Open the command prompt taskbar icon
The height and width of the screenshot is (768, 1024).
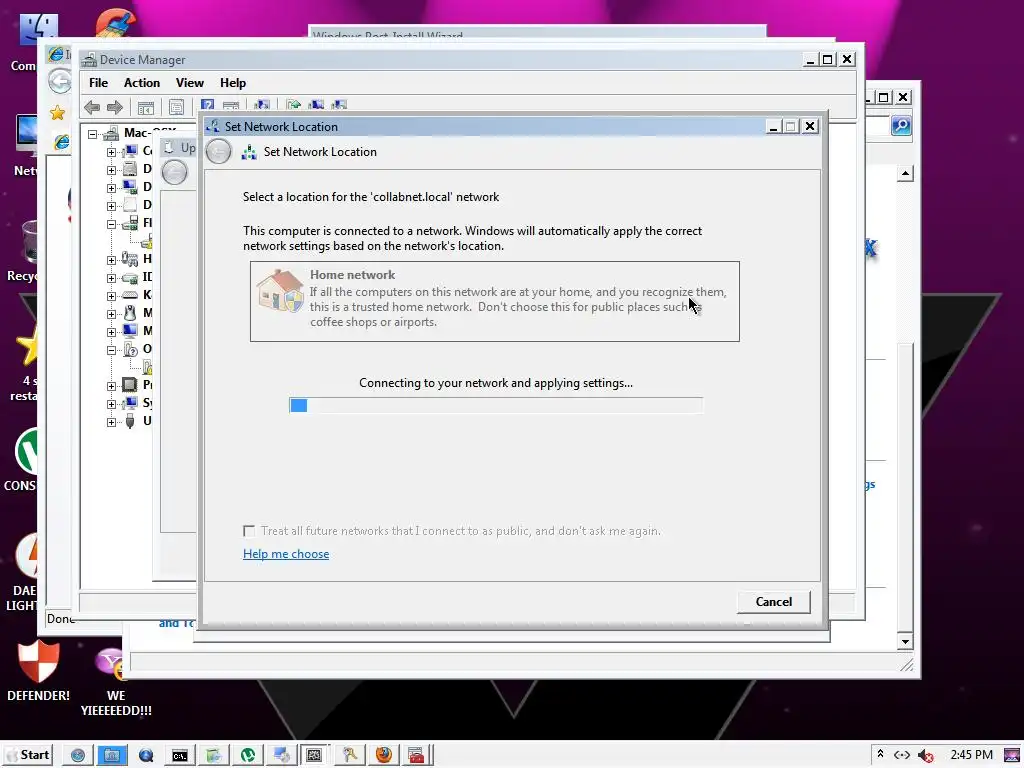180,755
